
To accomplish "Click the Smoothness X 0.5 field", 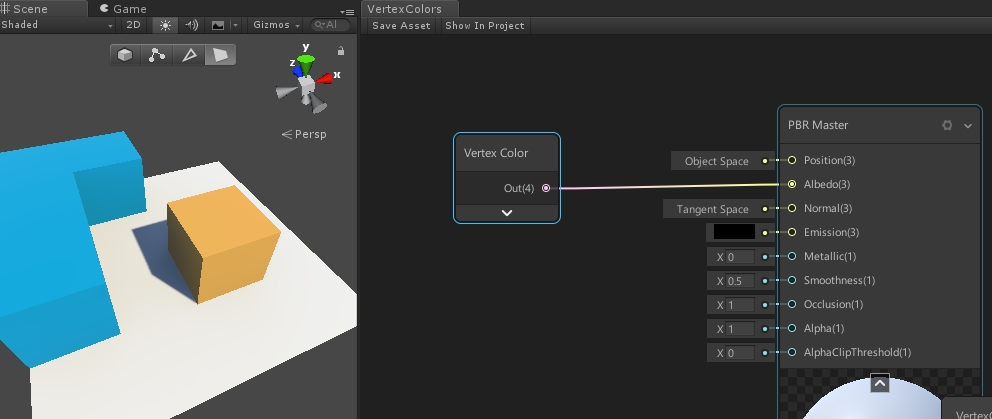I will click(740, 281).
